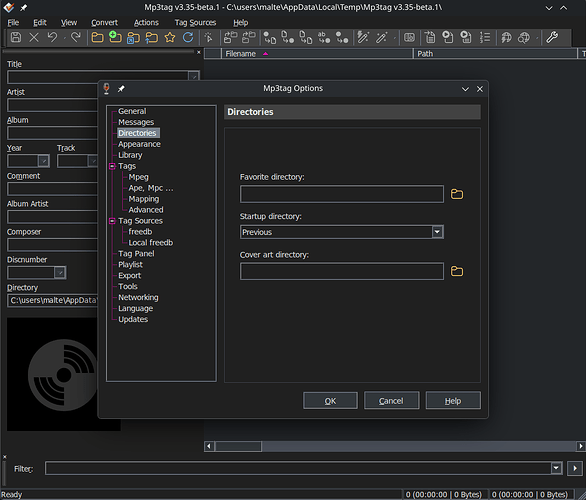
Task: Click the Undo arrow in the toolbar
Action: pyautogui.click(x=52, y=37)
